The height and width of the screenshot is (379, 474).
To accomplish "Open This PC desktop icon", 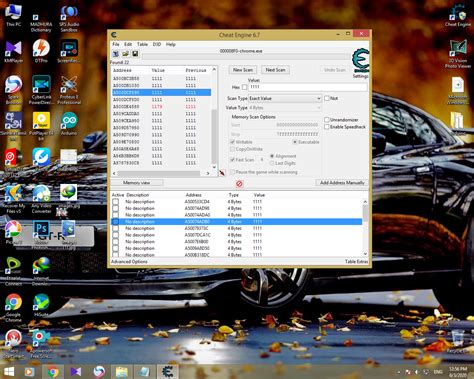I will tap(14, 15).
